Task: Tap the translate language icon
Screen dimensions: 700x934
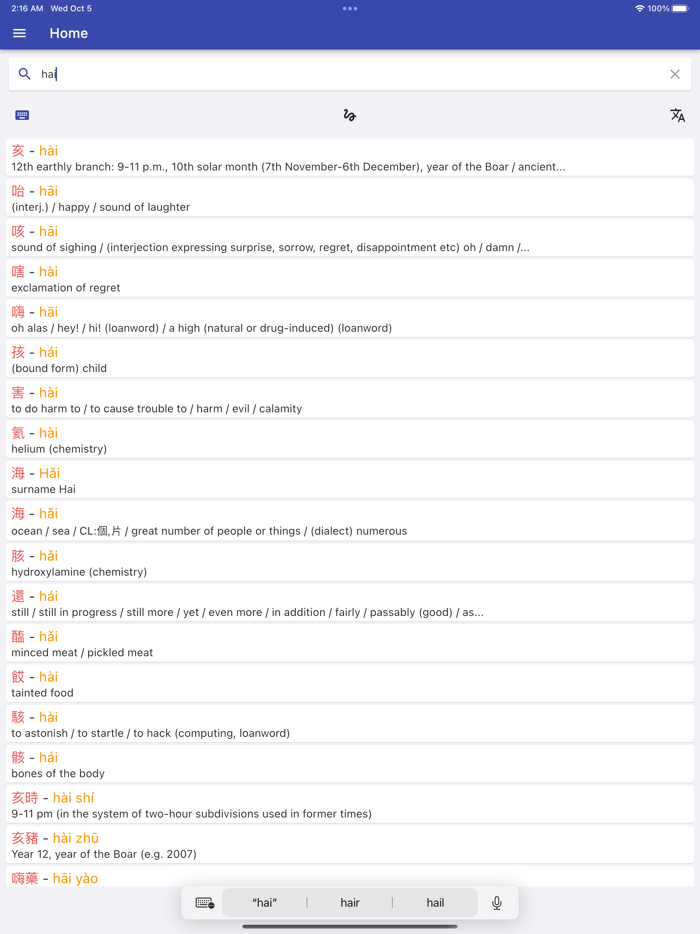Action: (x=677, y=115)
